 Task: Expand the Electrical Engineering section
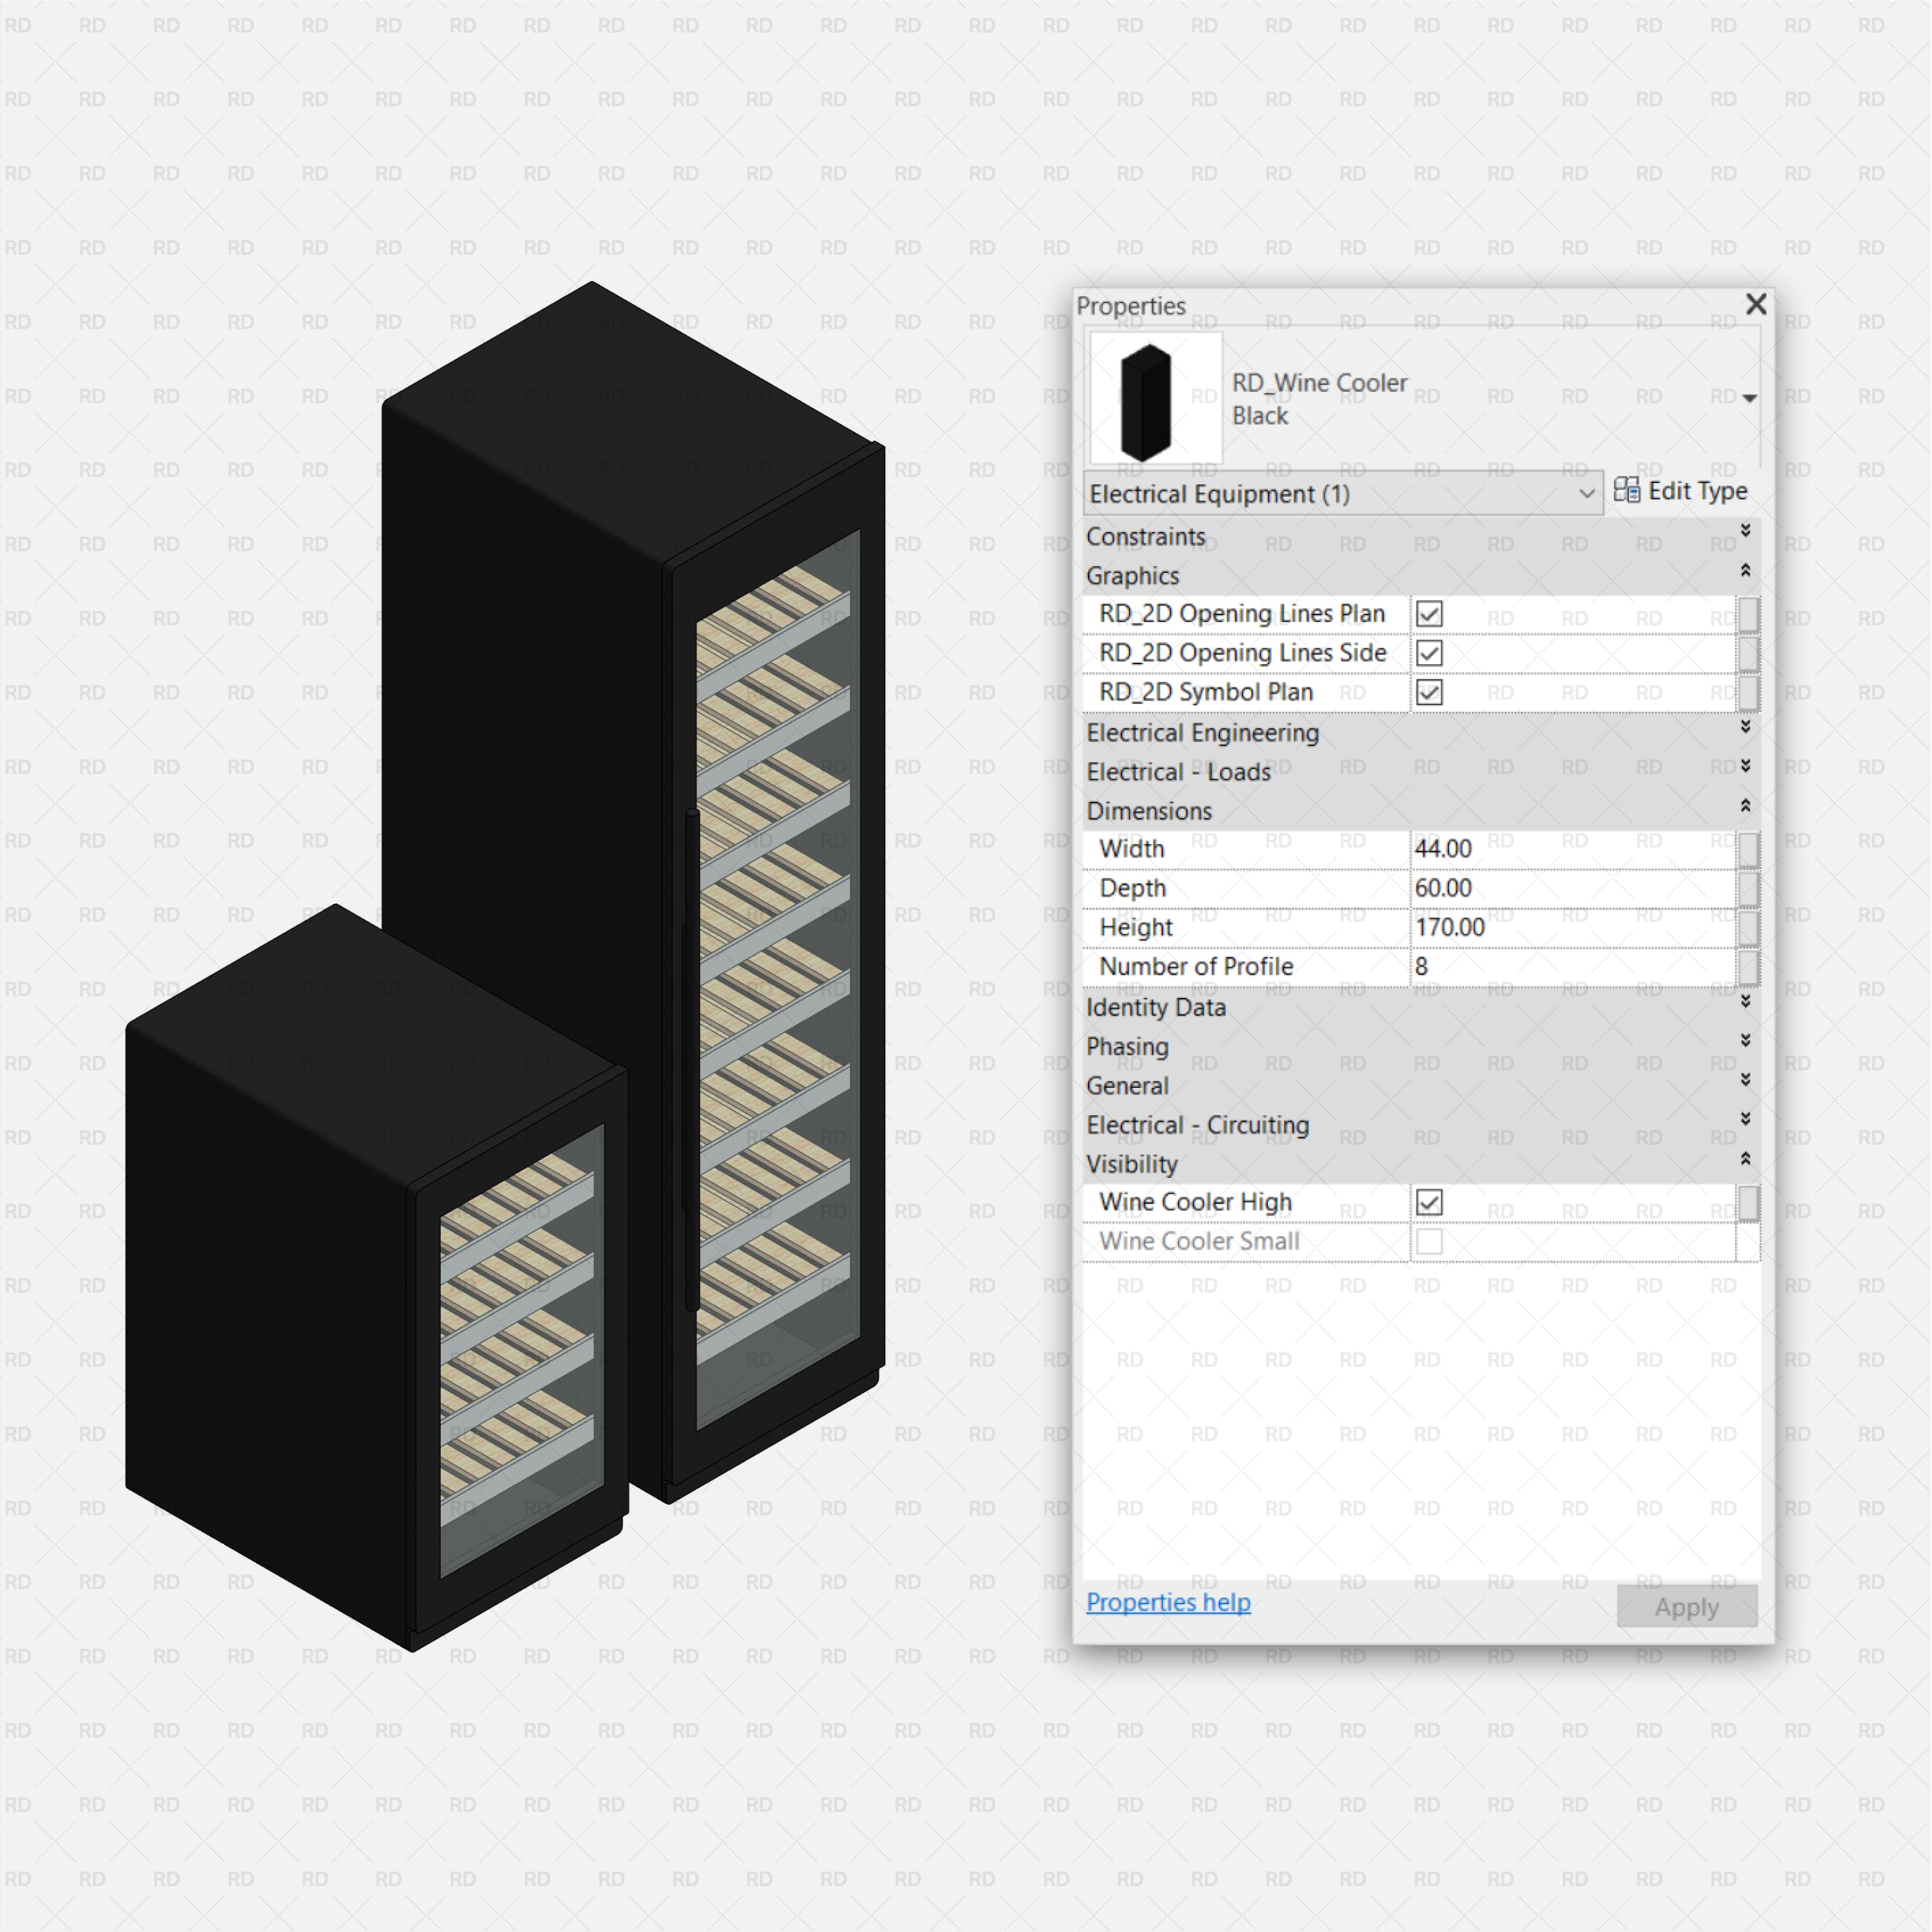coord(1745,728)
